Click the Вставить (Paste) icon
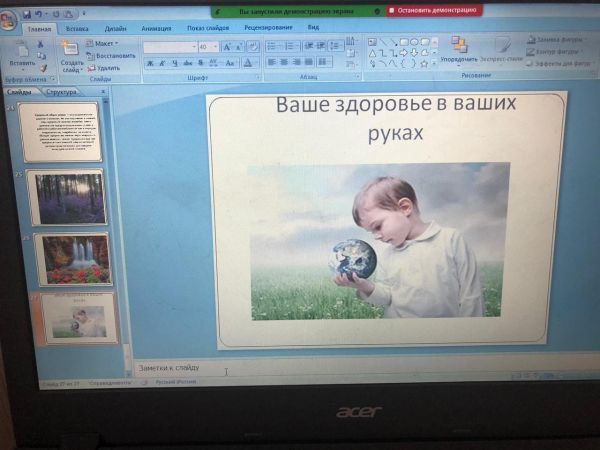The width and height of the screenshot is (600, 450). tap(21, 54)
